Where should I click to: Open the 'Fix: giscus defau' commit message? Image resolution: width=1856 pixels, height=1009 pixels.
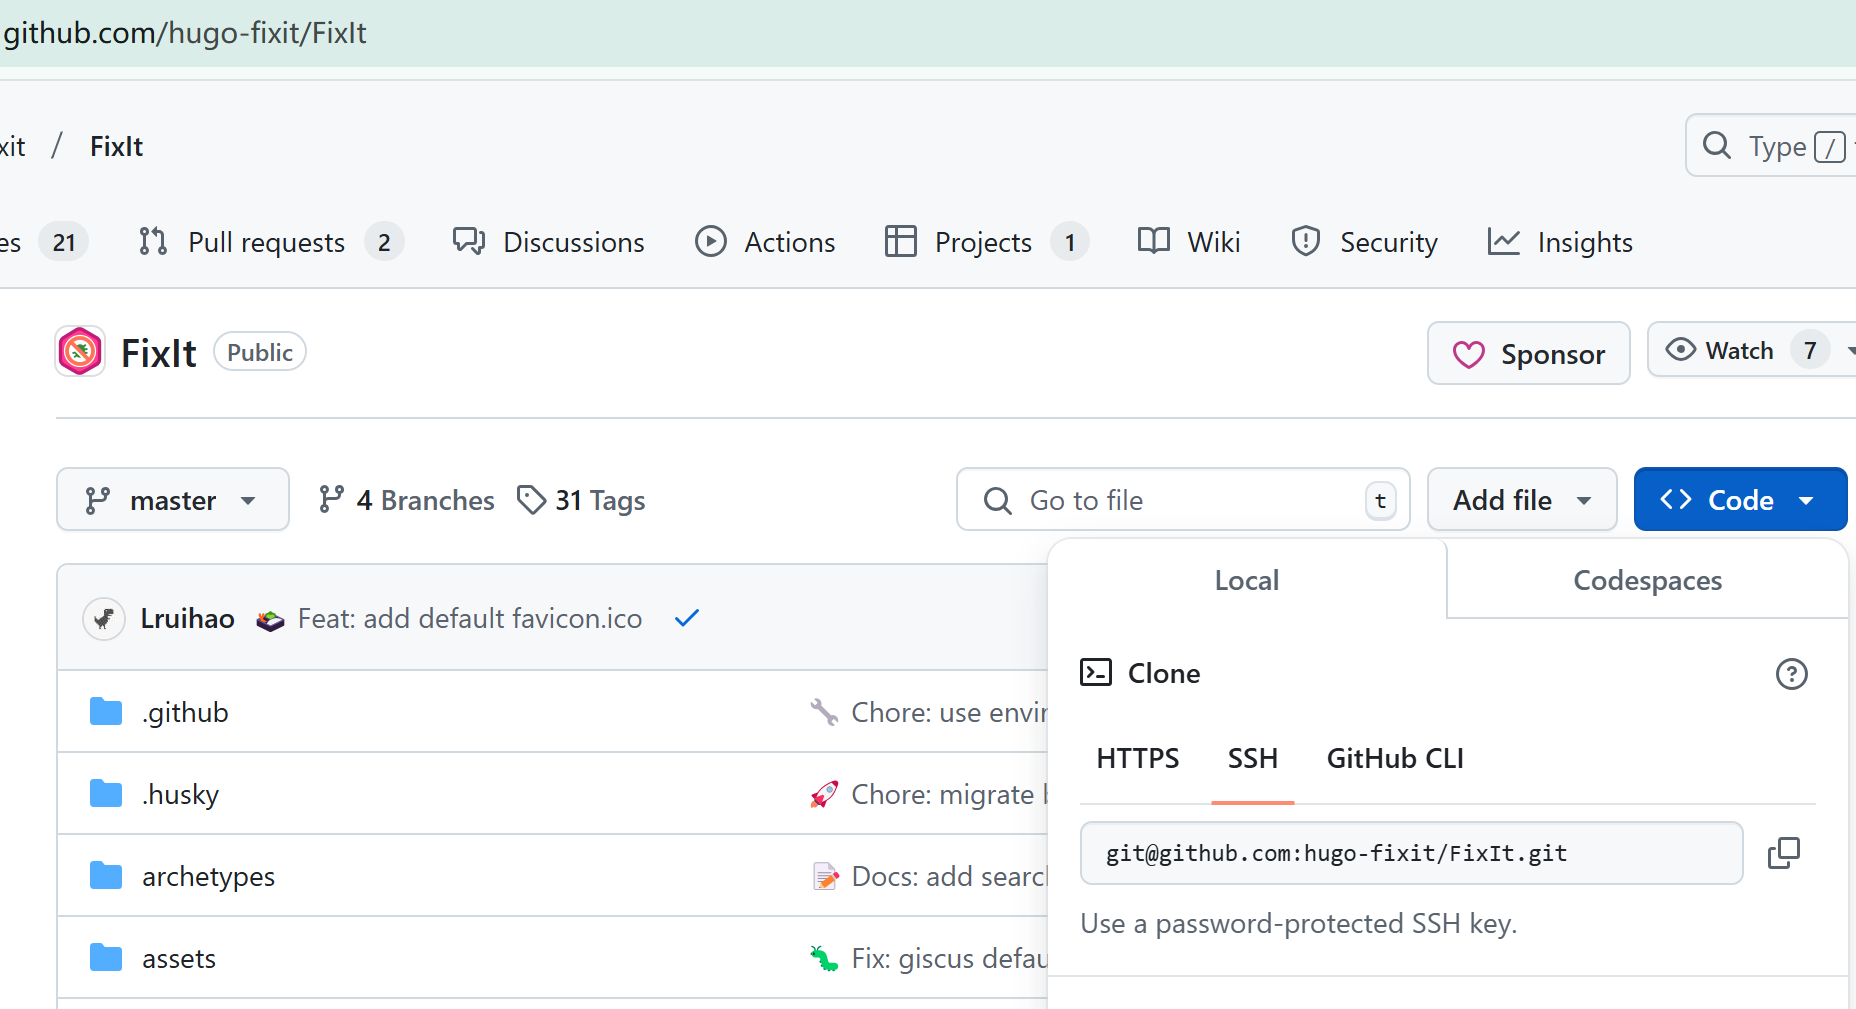pos(949,958)
